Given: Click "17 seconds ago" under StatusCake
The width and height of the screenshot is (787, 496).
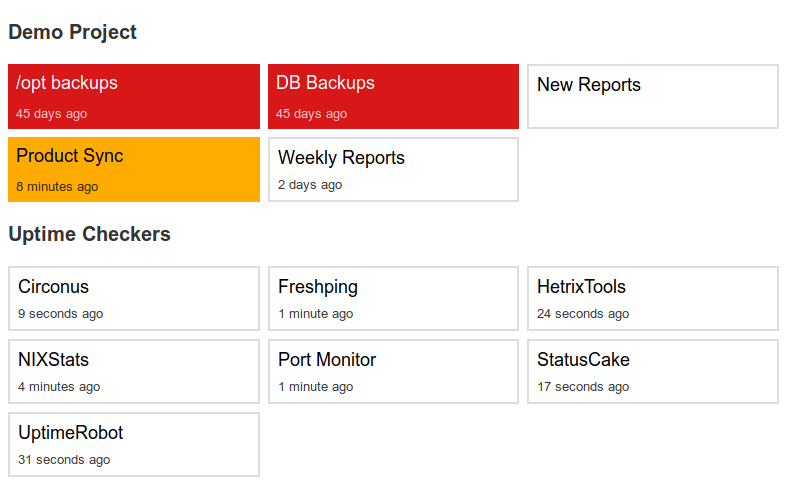Looking at the screenshot, I should coord(583,387).
